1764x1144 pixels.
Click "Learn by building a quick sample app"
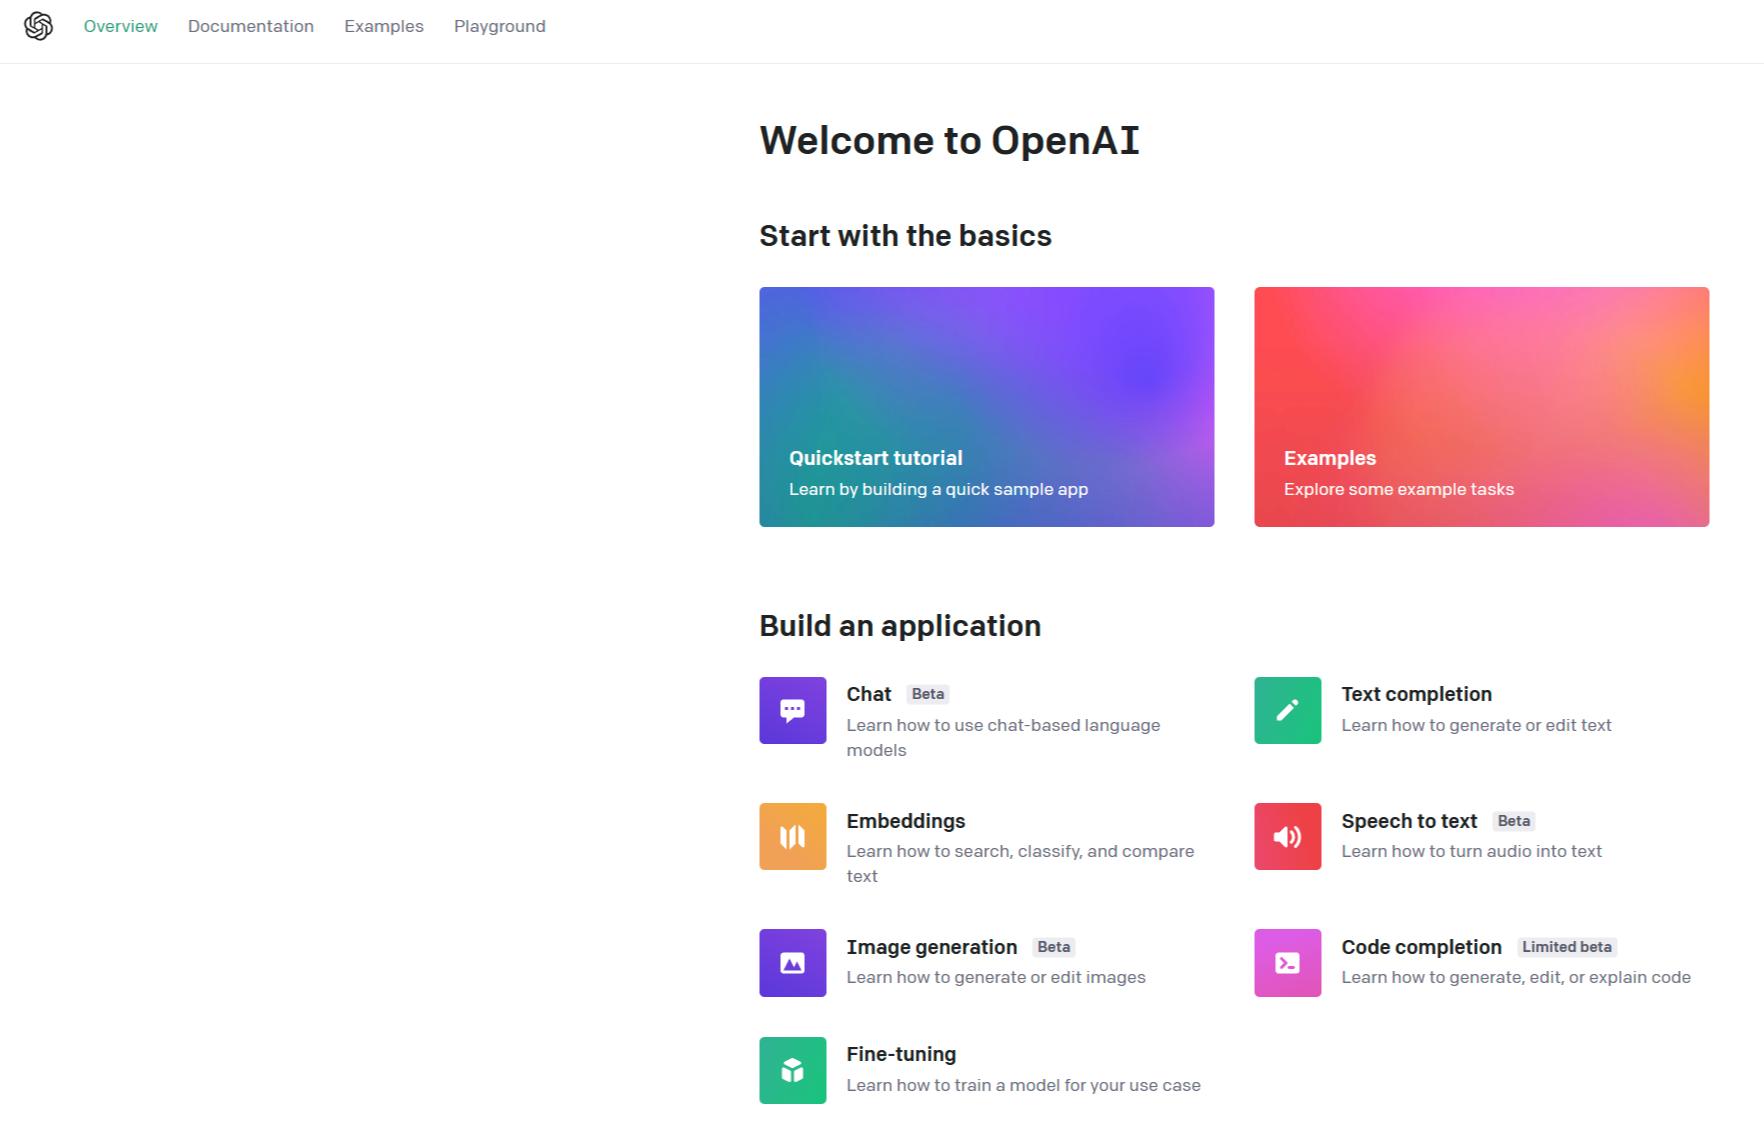click(938, 489)
